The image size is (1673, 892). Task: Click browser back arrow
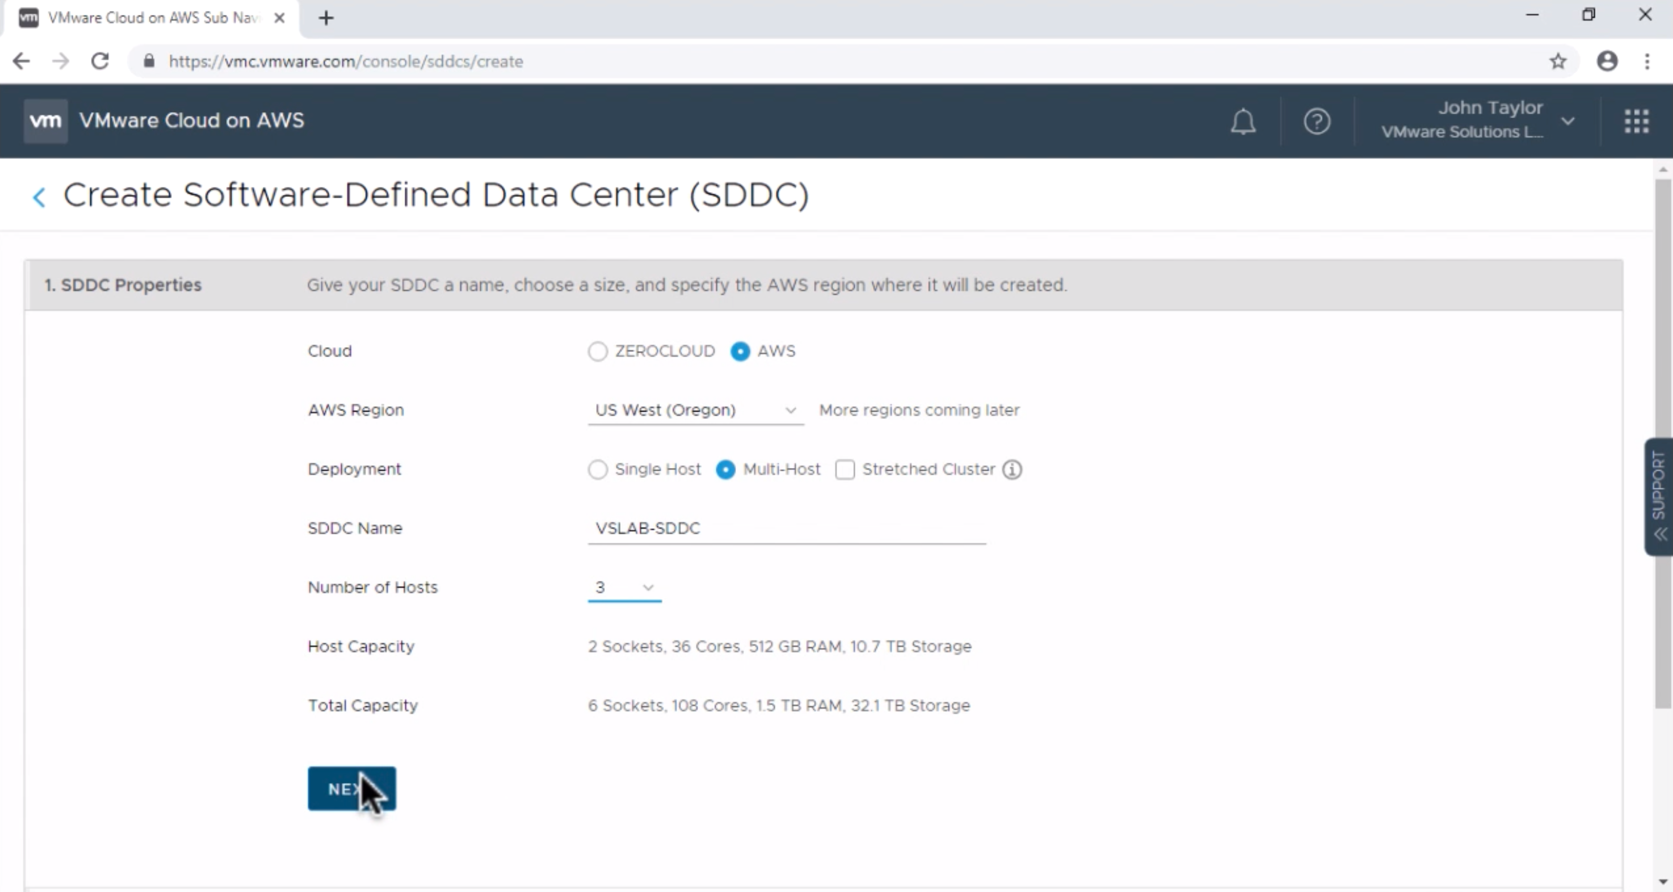[x=21, y=61]
